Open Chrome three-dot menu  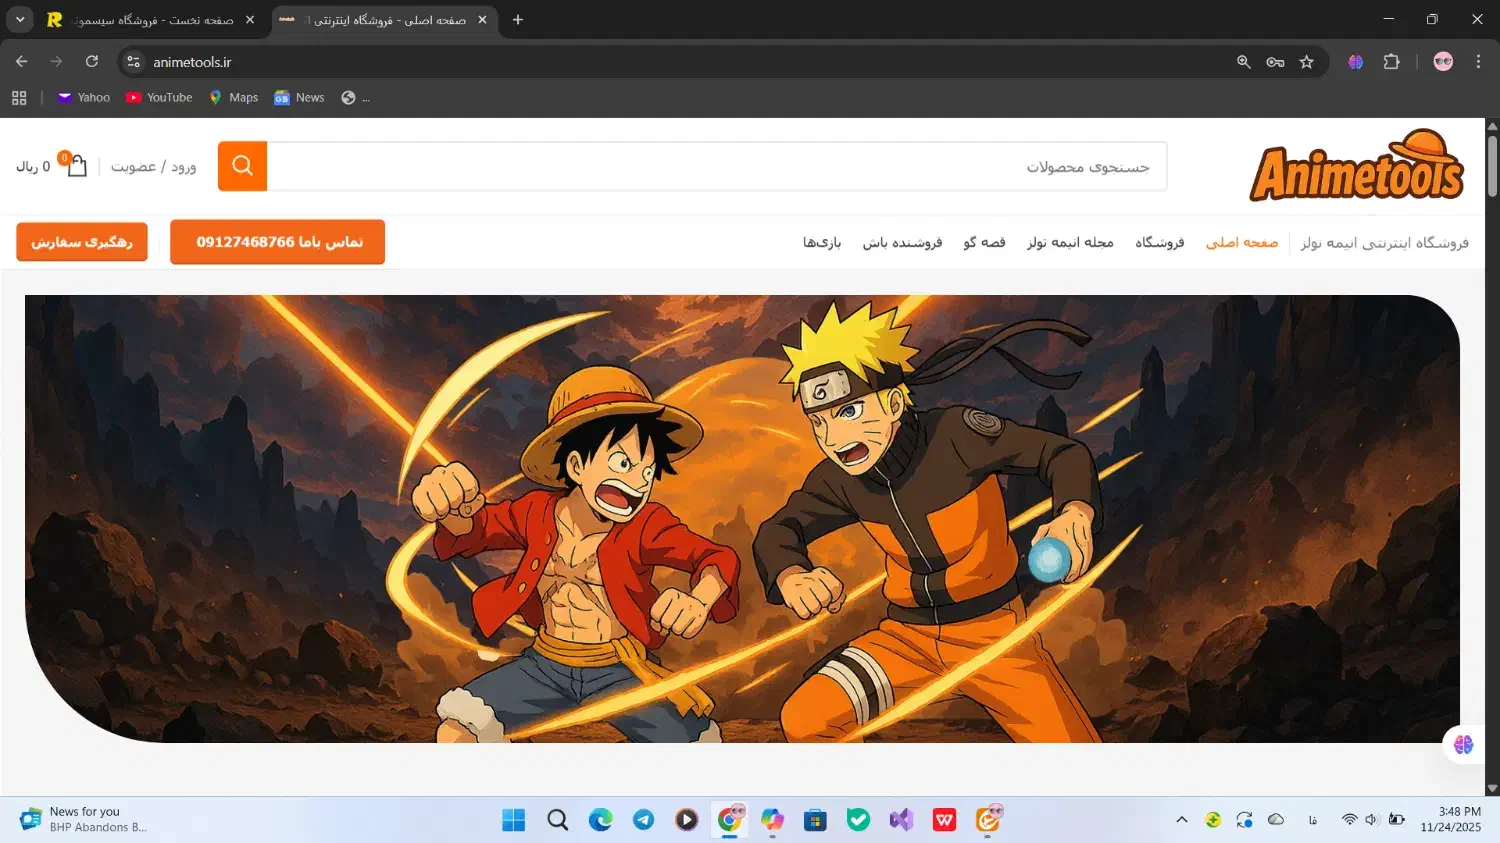pos(1478,62)
